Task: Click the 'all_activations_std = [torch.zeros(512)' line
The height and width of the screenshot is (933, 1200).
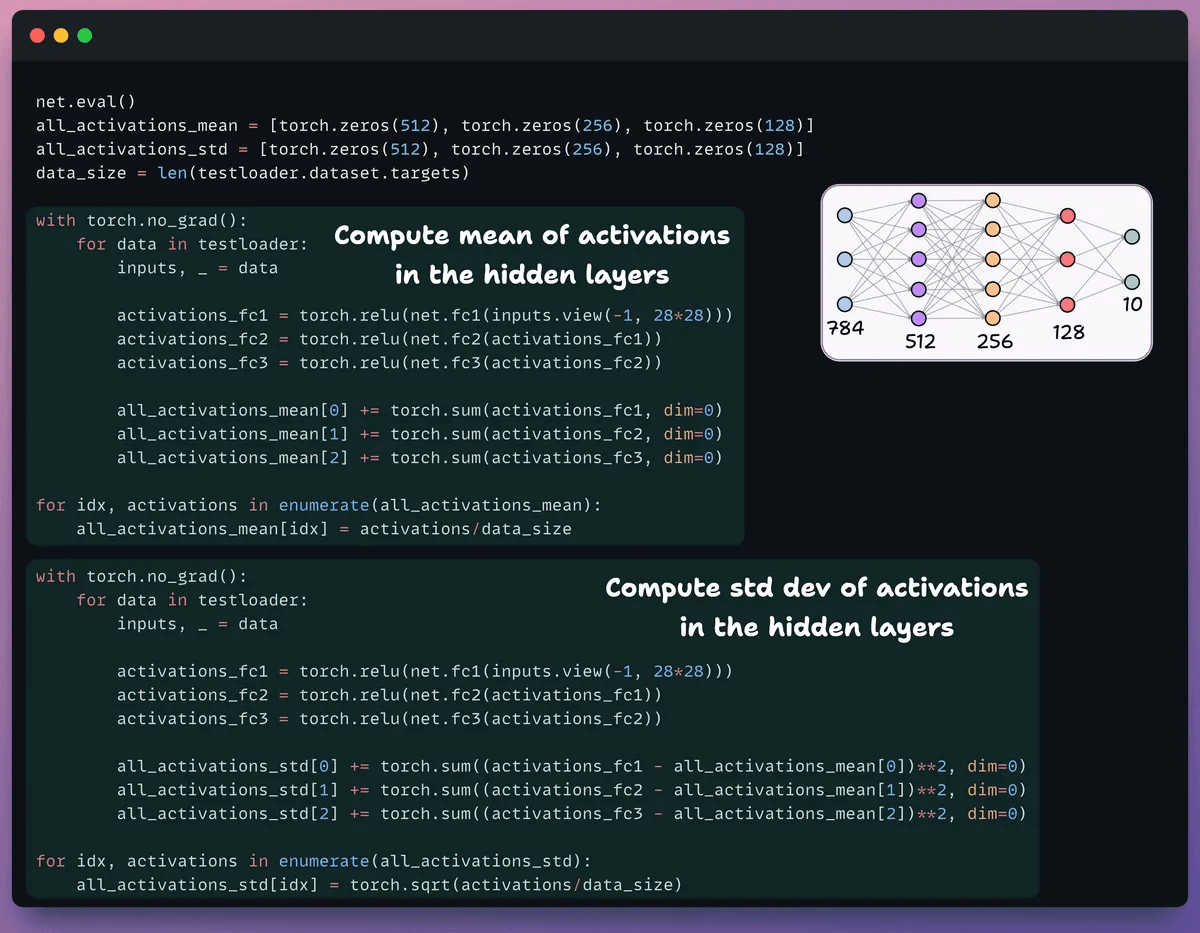Action: 420,149
